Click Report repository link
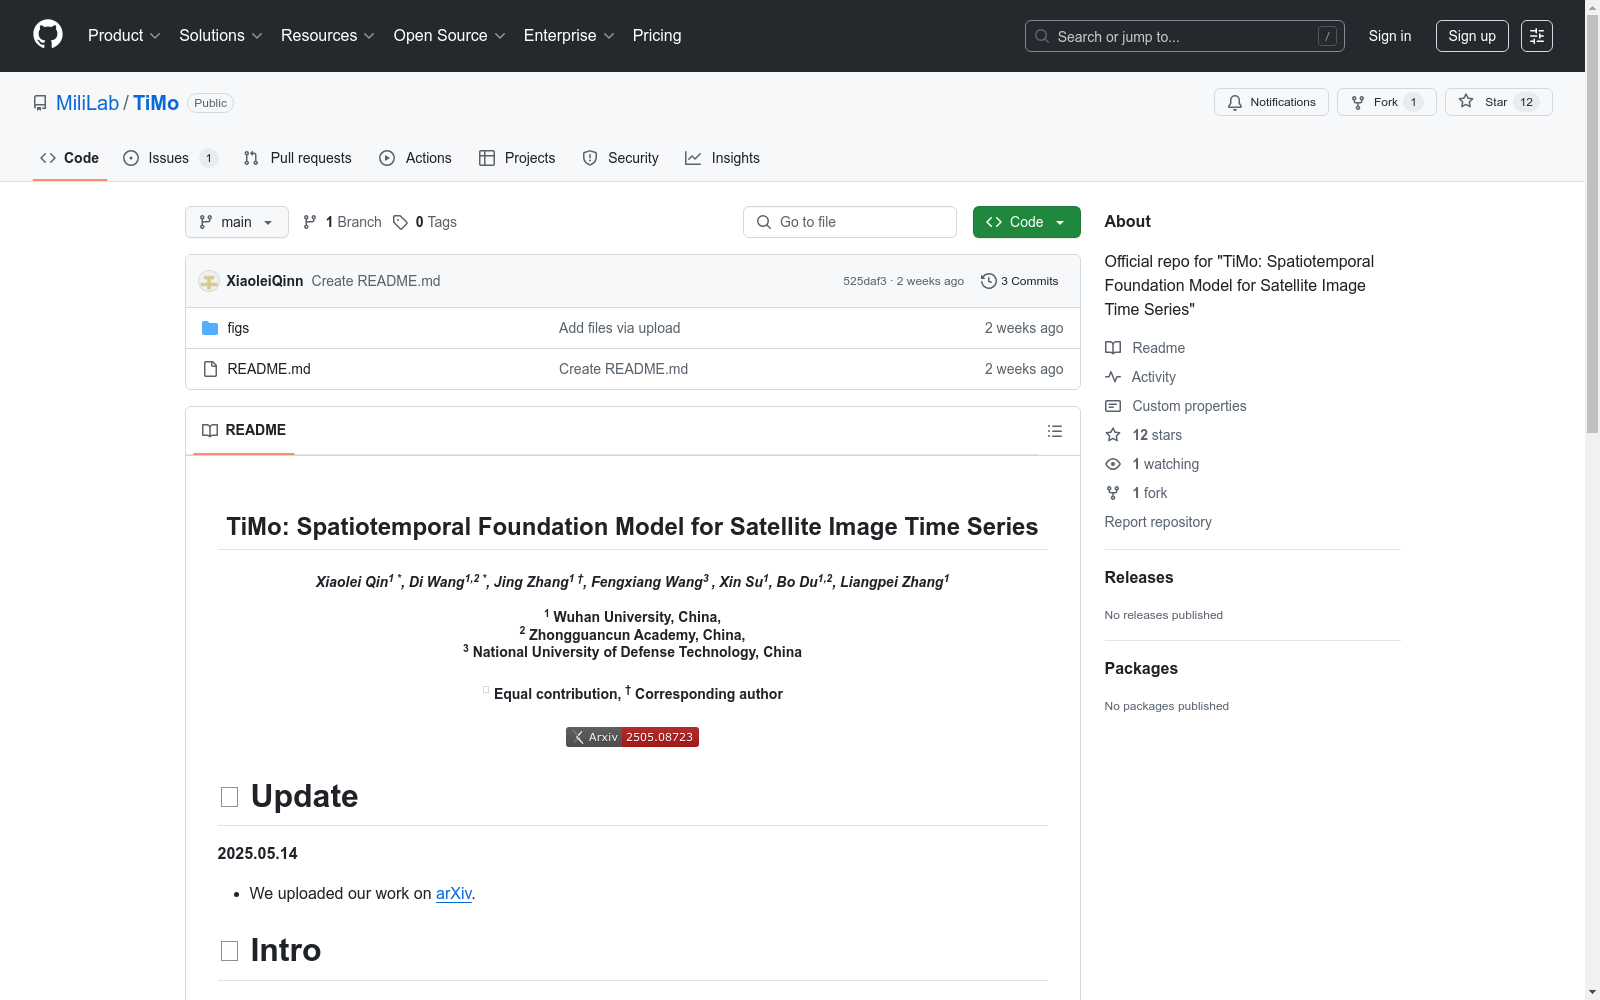 pos(1158,522)
